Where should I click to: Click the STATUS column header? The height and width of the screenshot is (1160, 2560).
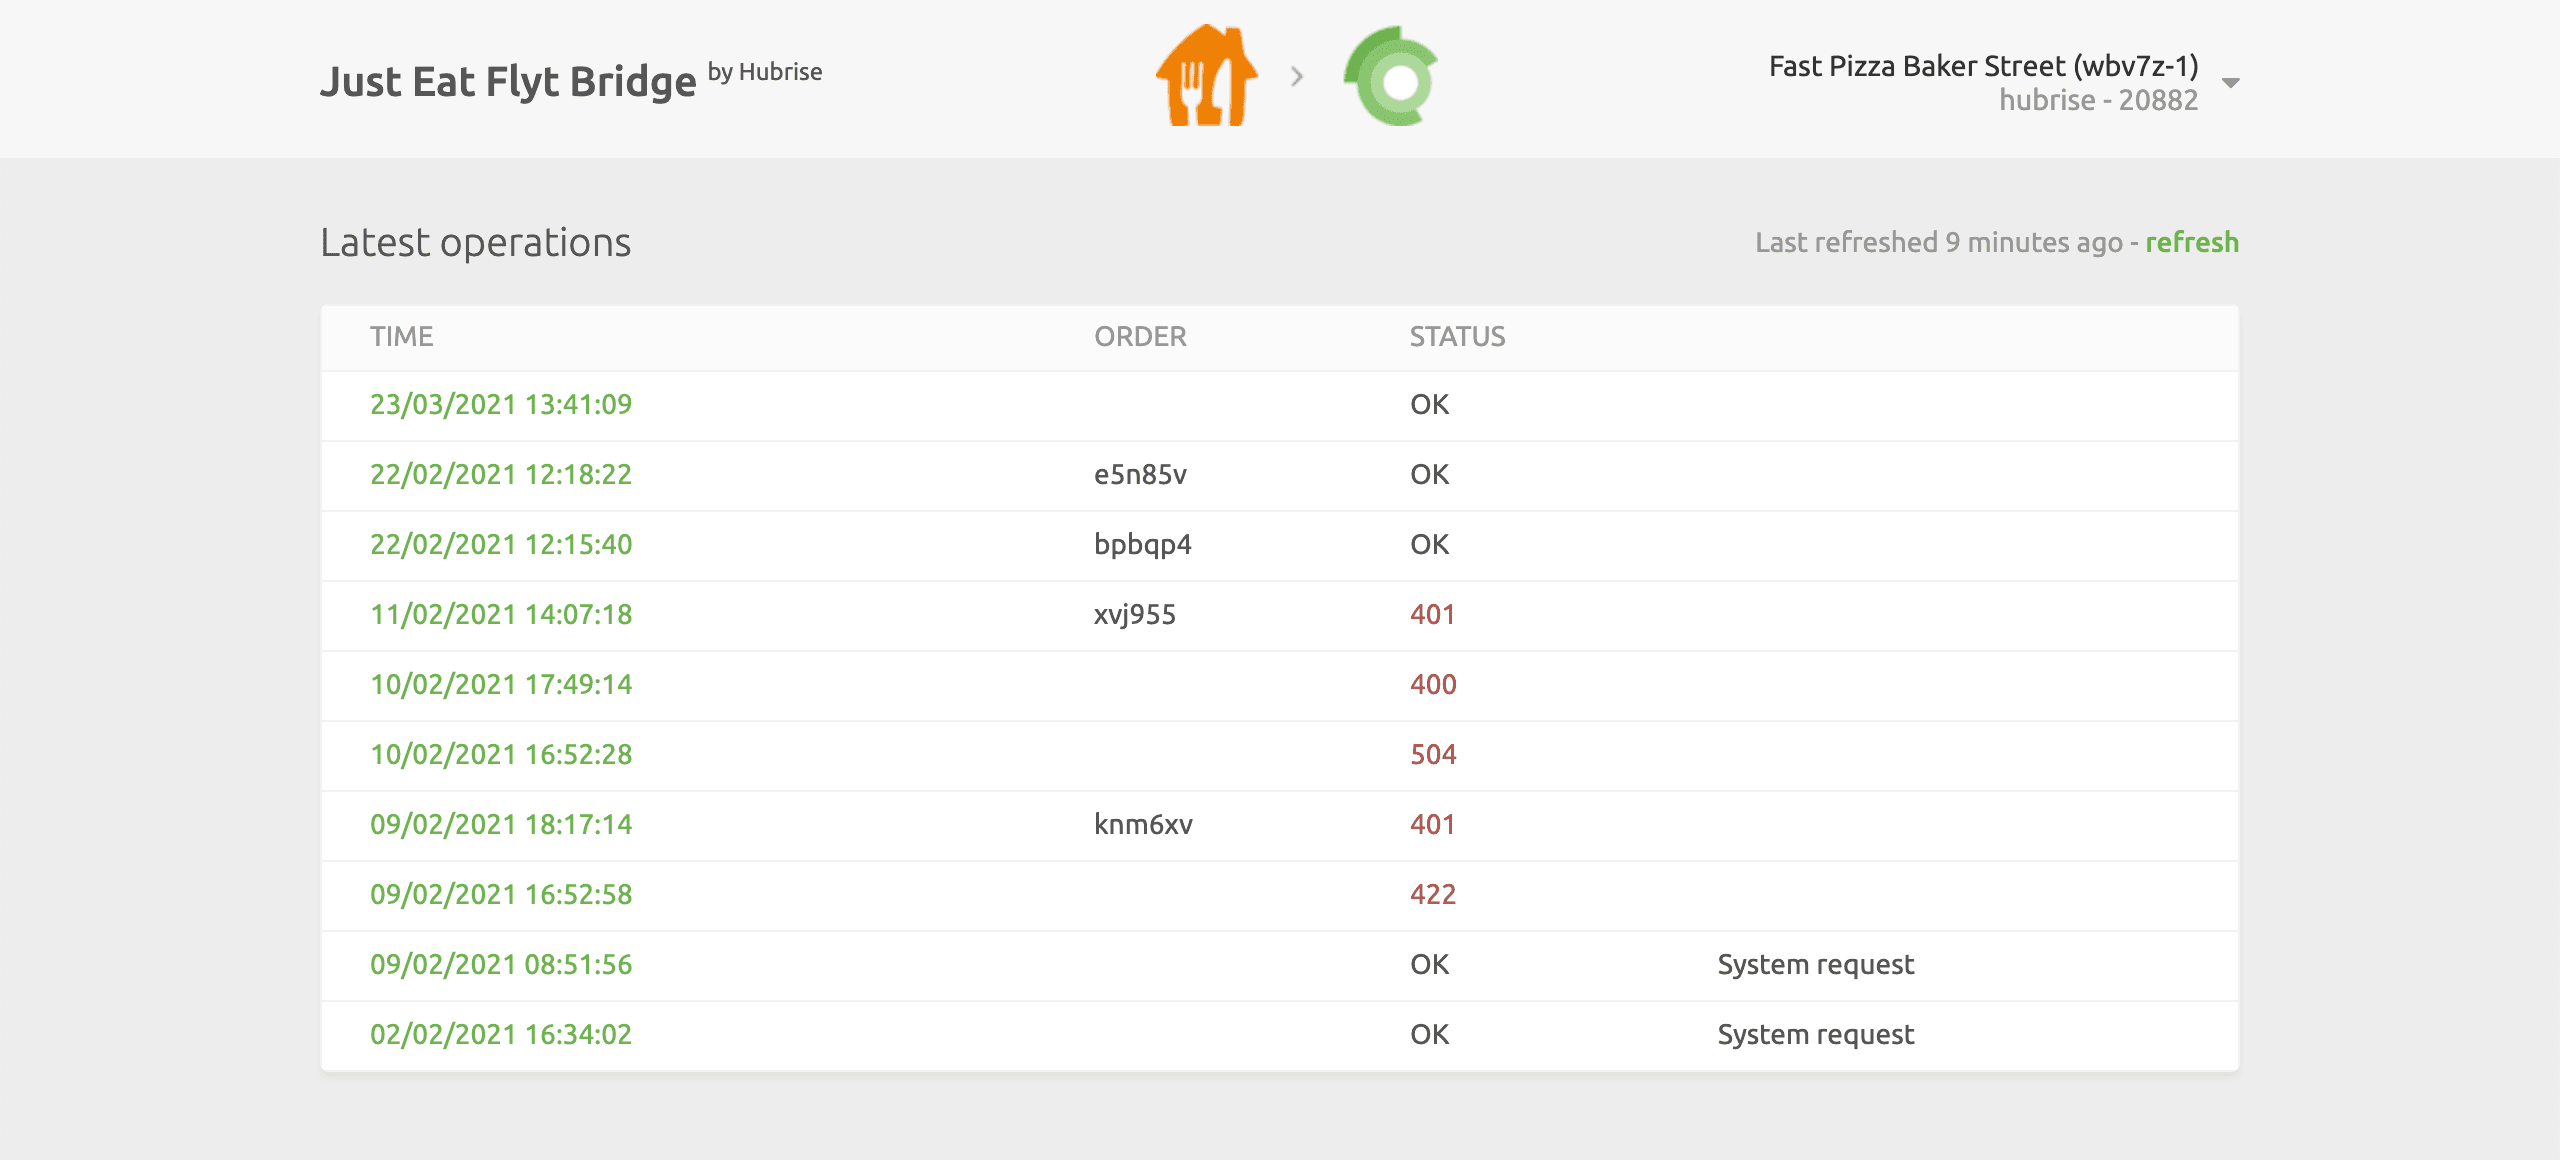(1455, 337)
